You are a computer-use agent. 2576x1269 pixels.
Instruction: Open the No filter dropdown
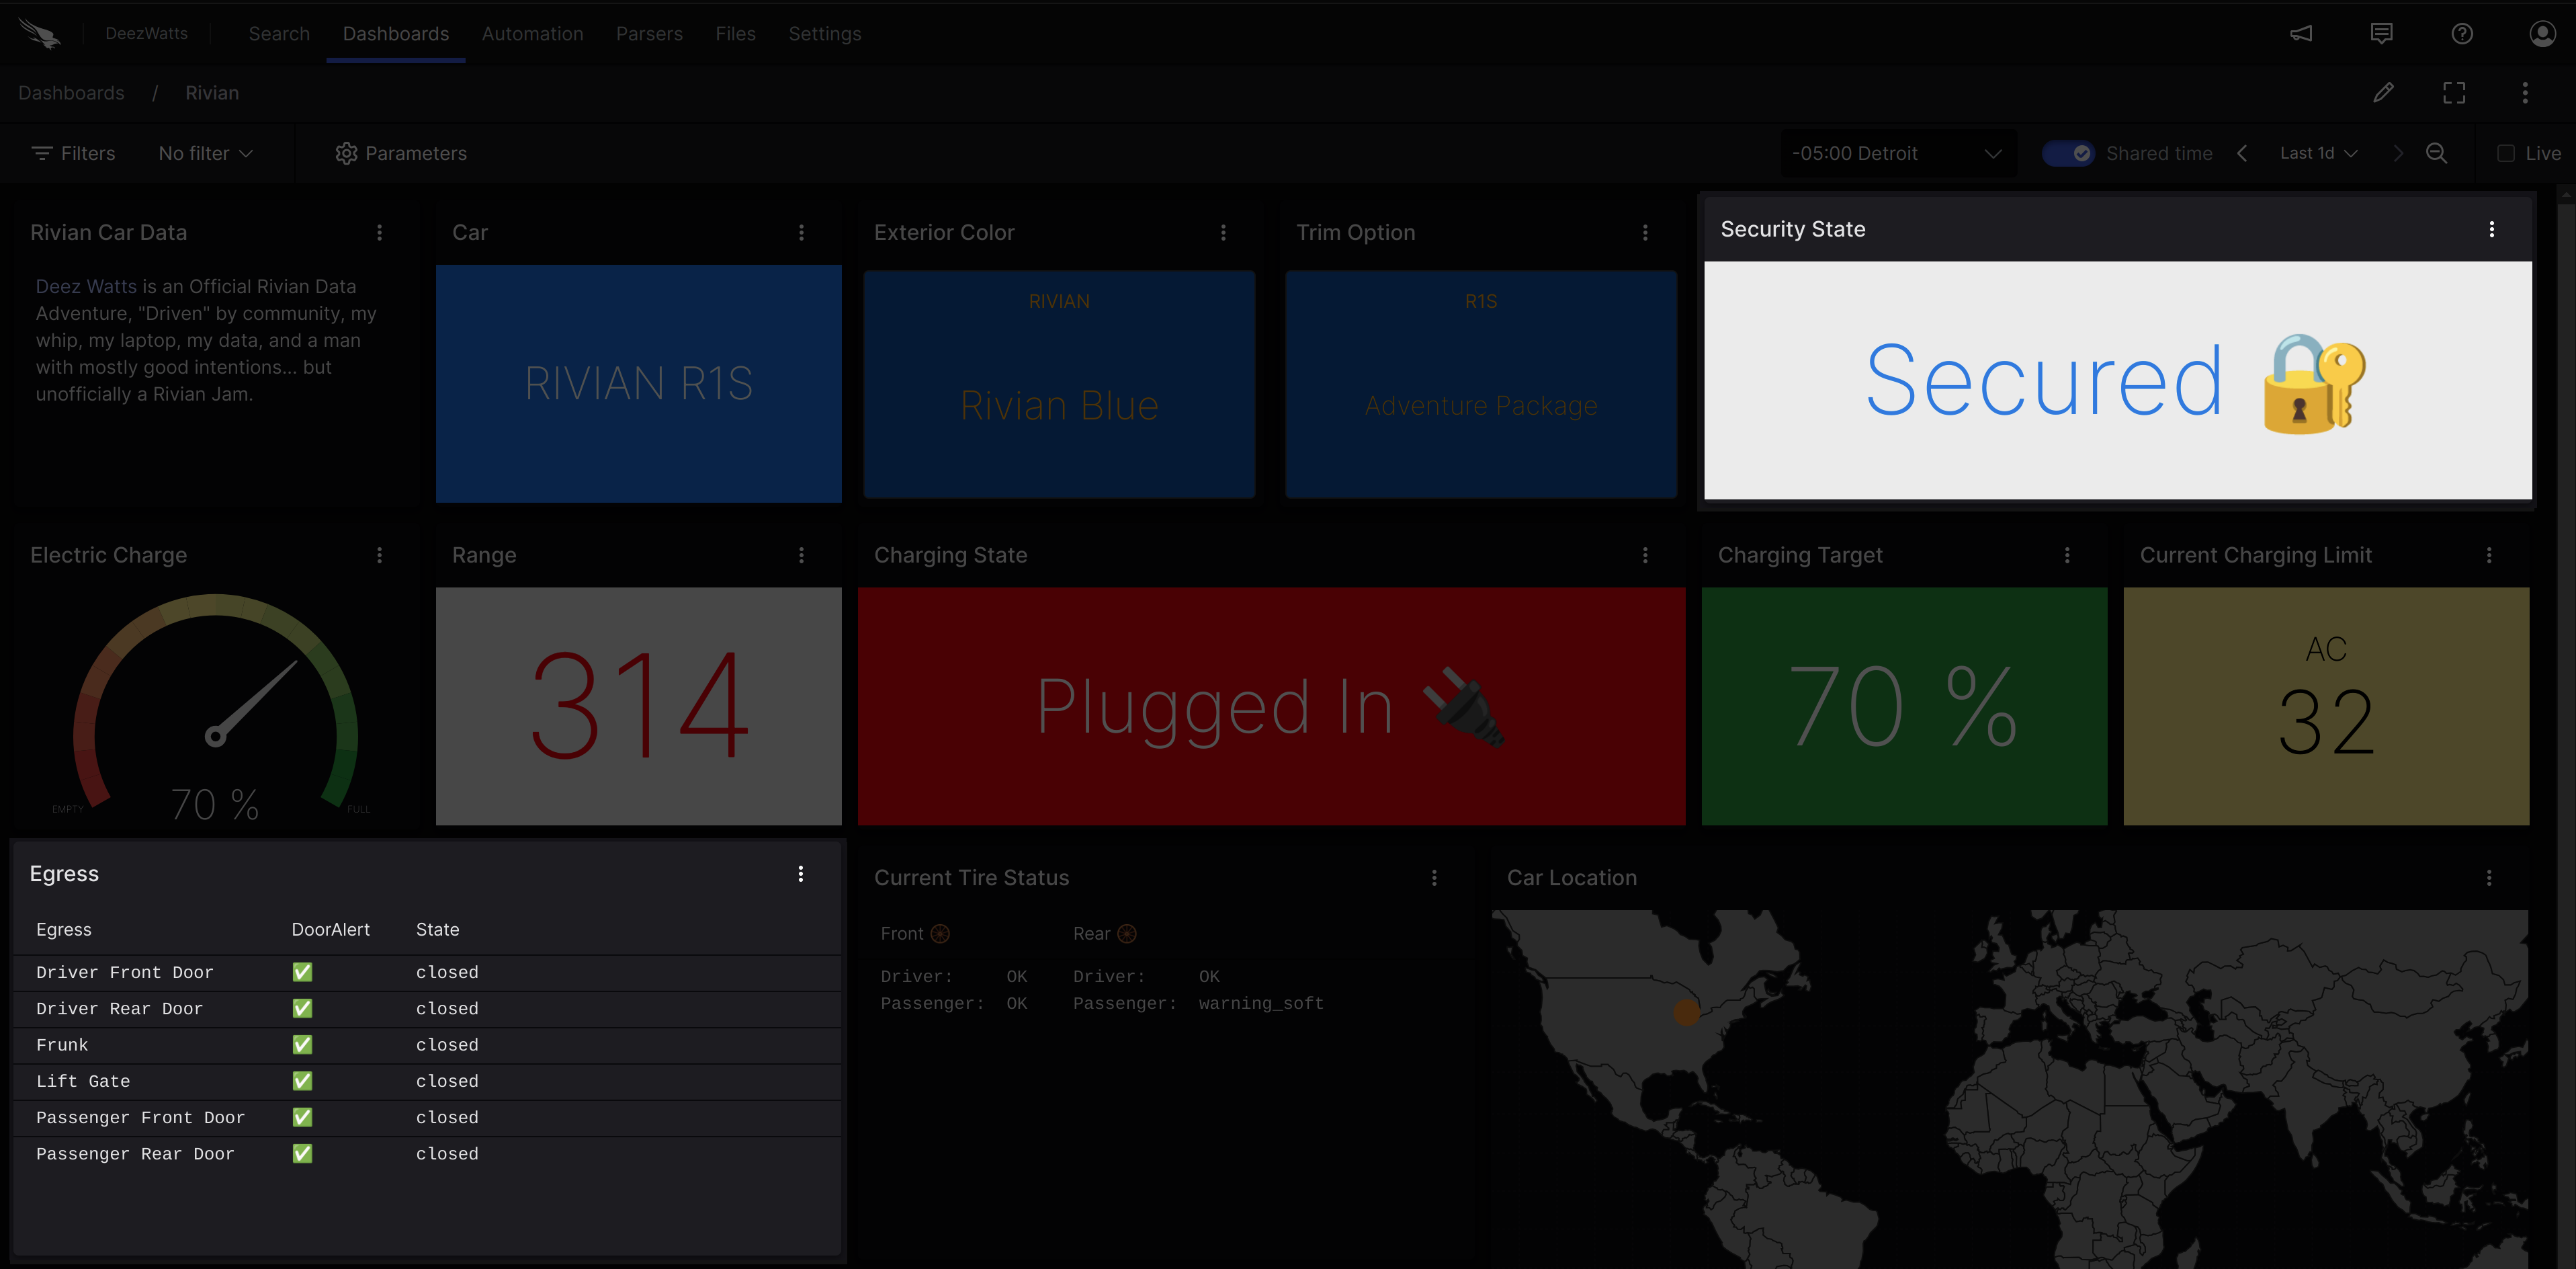click(x=205, y=153)
